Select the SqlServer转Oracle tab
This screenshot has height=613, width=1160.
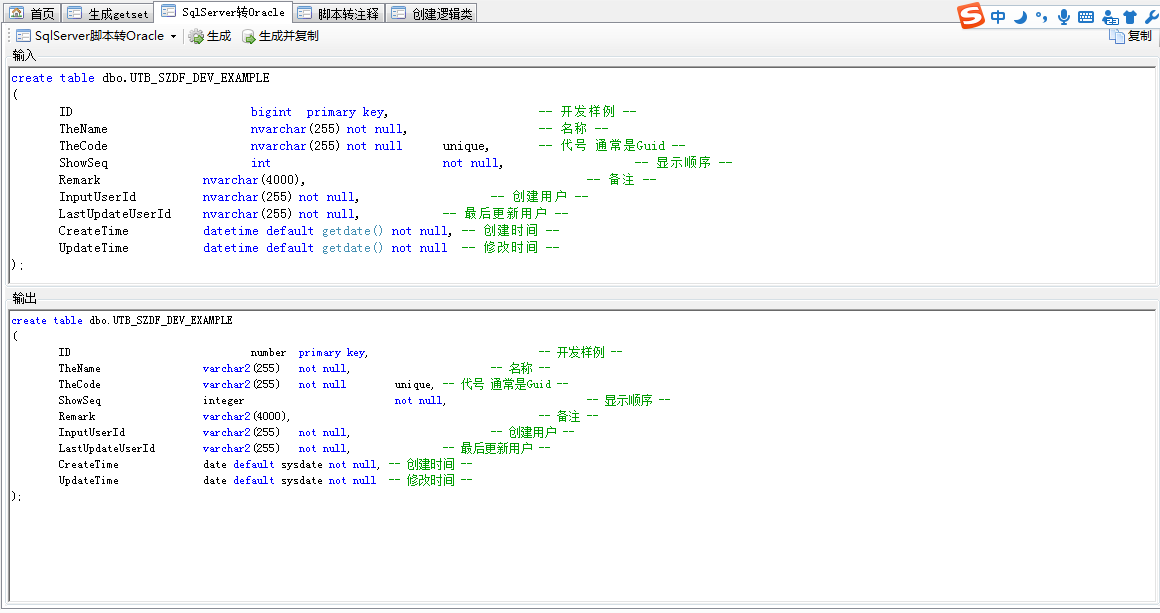[x=223, y=12]
